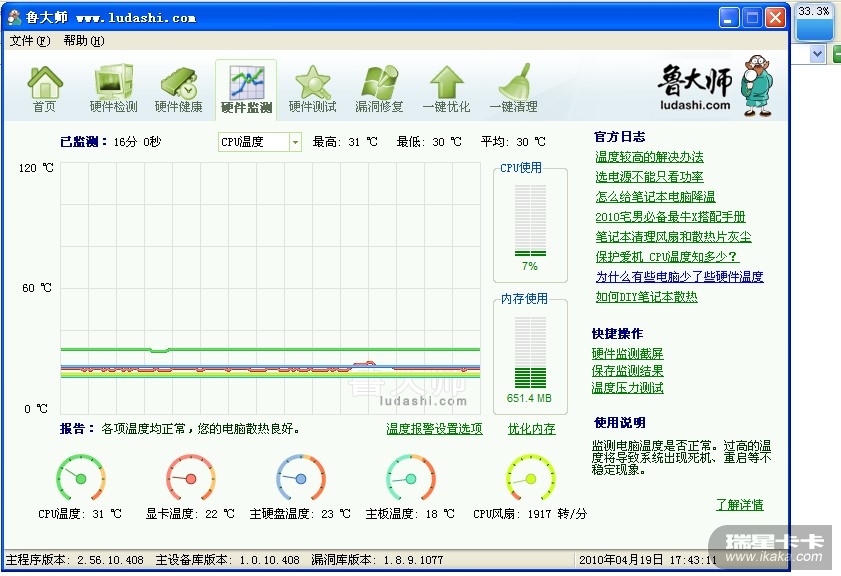Start 温度压力测试 link
The width and height of the screenshot is (841, 576).
coord(627,388)
